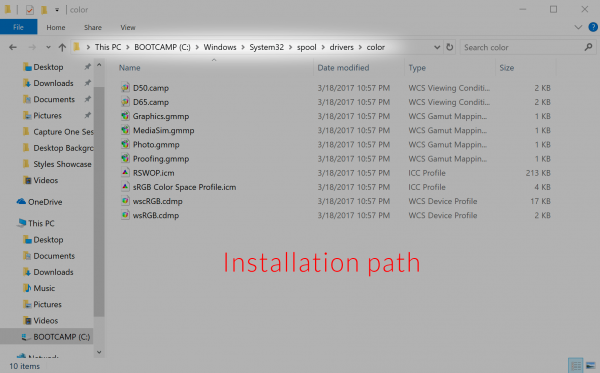Viewport: 600px width, 373px height.
Task: Select the RSWOP.icm profile icon
Action: [125, 173]
